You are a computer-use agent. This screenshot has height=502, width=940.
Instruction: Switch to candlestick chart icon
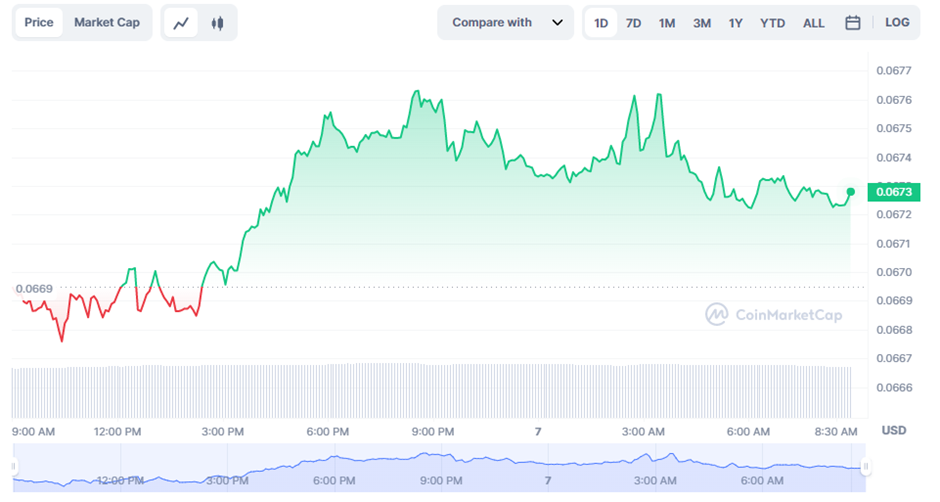click(217, 23)
